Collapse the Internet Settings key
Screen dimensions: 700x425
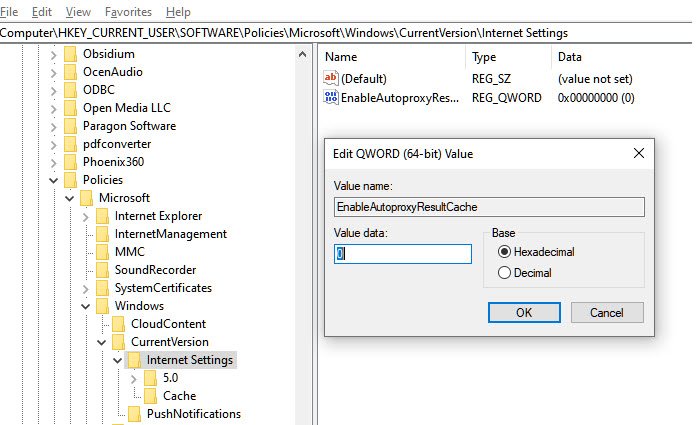(x=118, y=360)
